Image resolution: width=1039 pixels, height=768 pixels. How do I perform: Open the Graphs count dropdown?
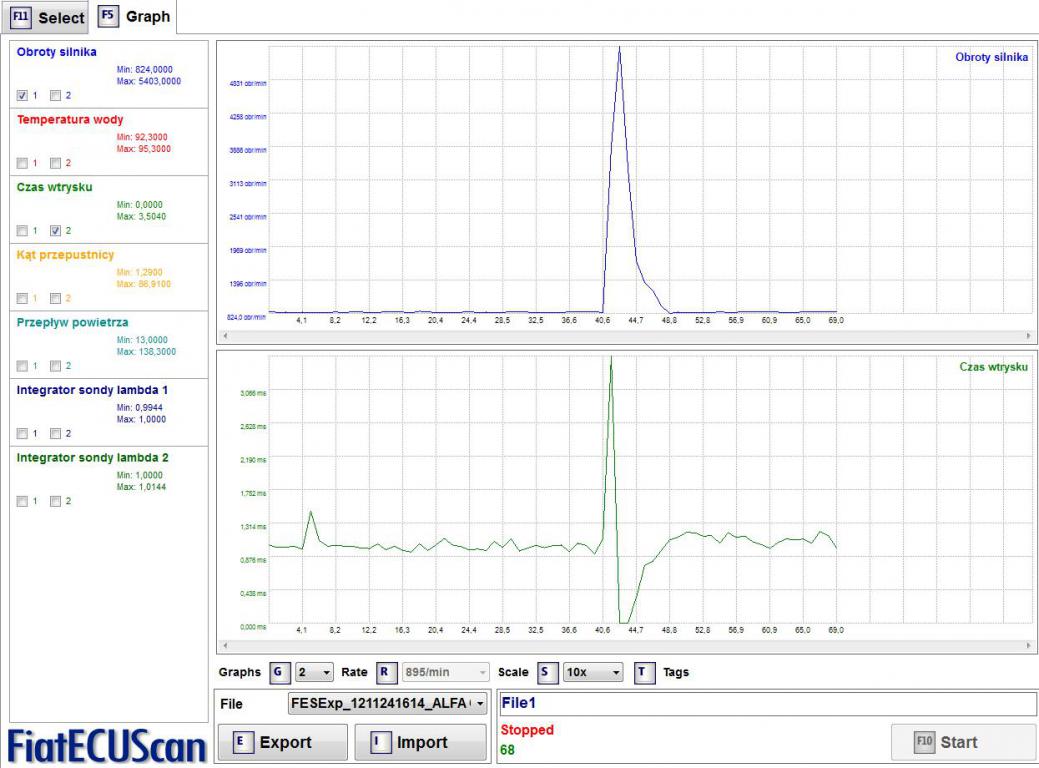tap(314, 673)
